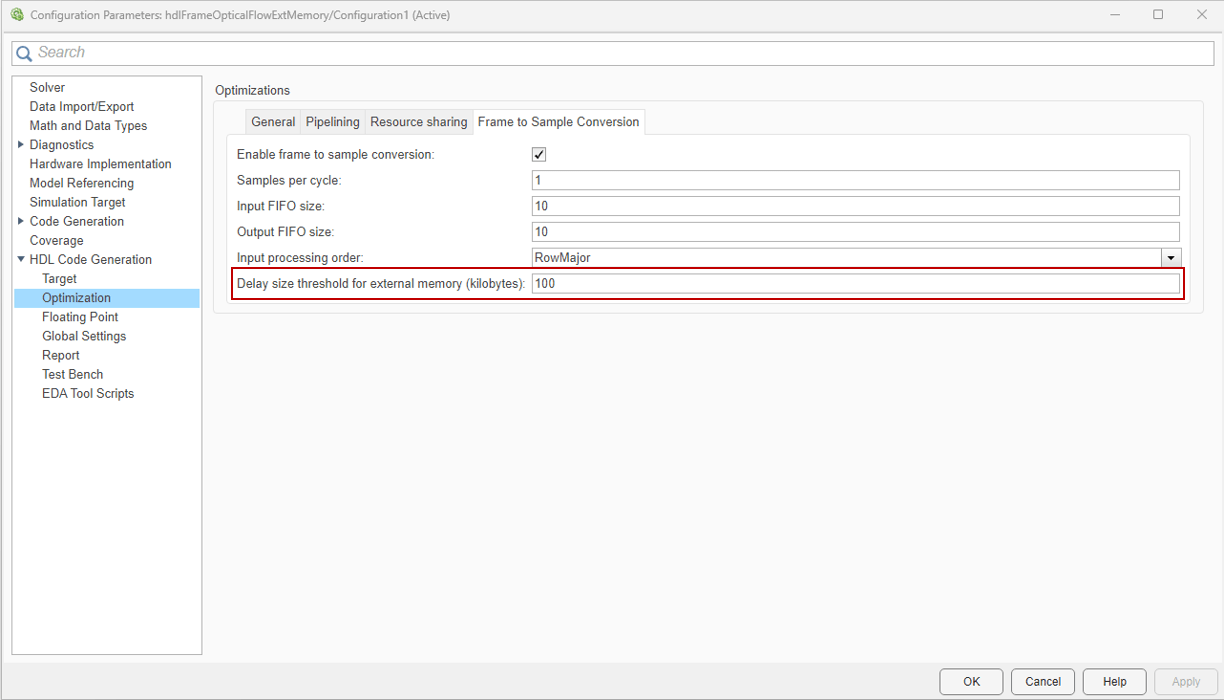Viewport: 1225px width, 700px height.
Task: Open the Test Bench settings page
Action: click(x=72, y=374)
